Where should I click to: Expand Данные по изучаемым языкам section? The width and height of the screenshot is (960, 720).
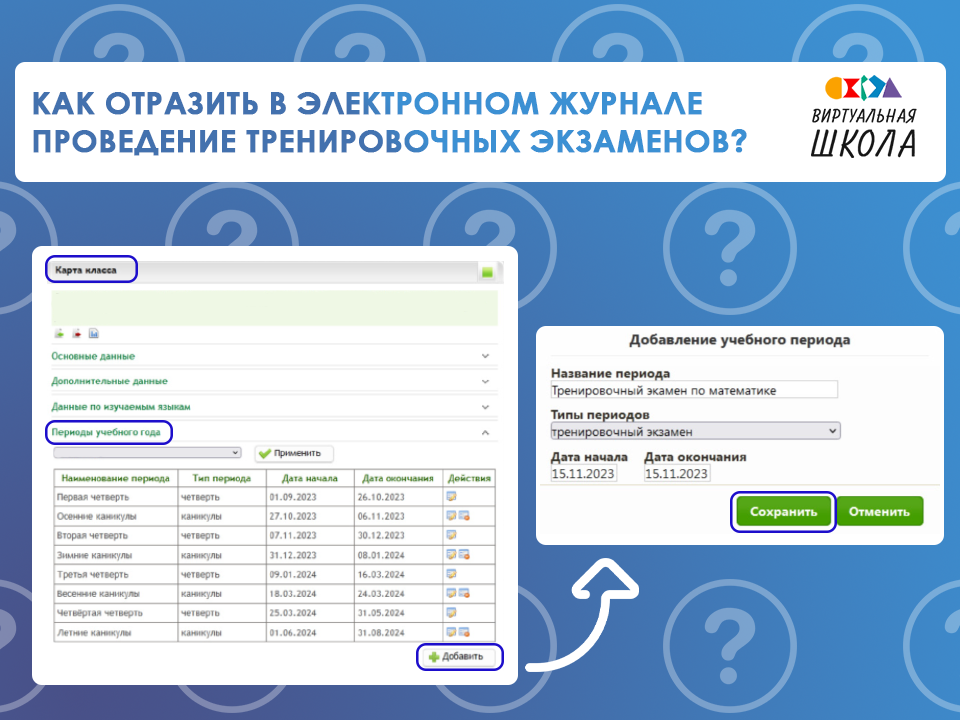[x=485, y=407]
